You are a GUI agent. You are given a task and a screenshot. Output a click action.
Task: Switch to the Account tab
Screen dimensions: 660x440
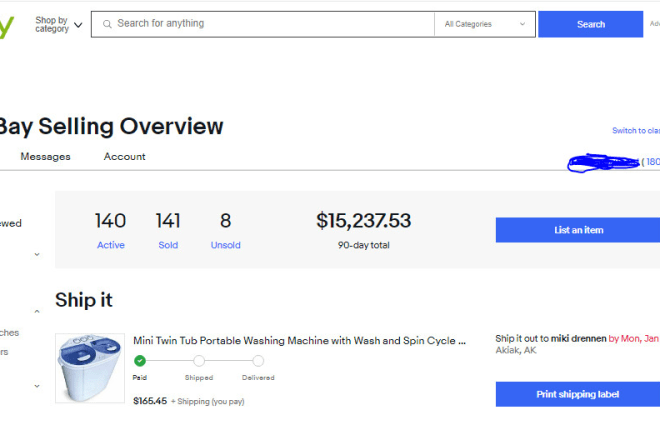pyautogui.click(x=125, y=157)
